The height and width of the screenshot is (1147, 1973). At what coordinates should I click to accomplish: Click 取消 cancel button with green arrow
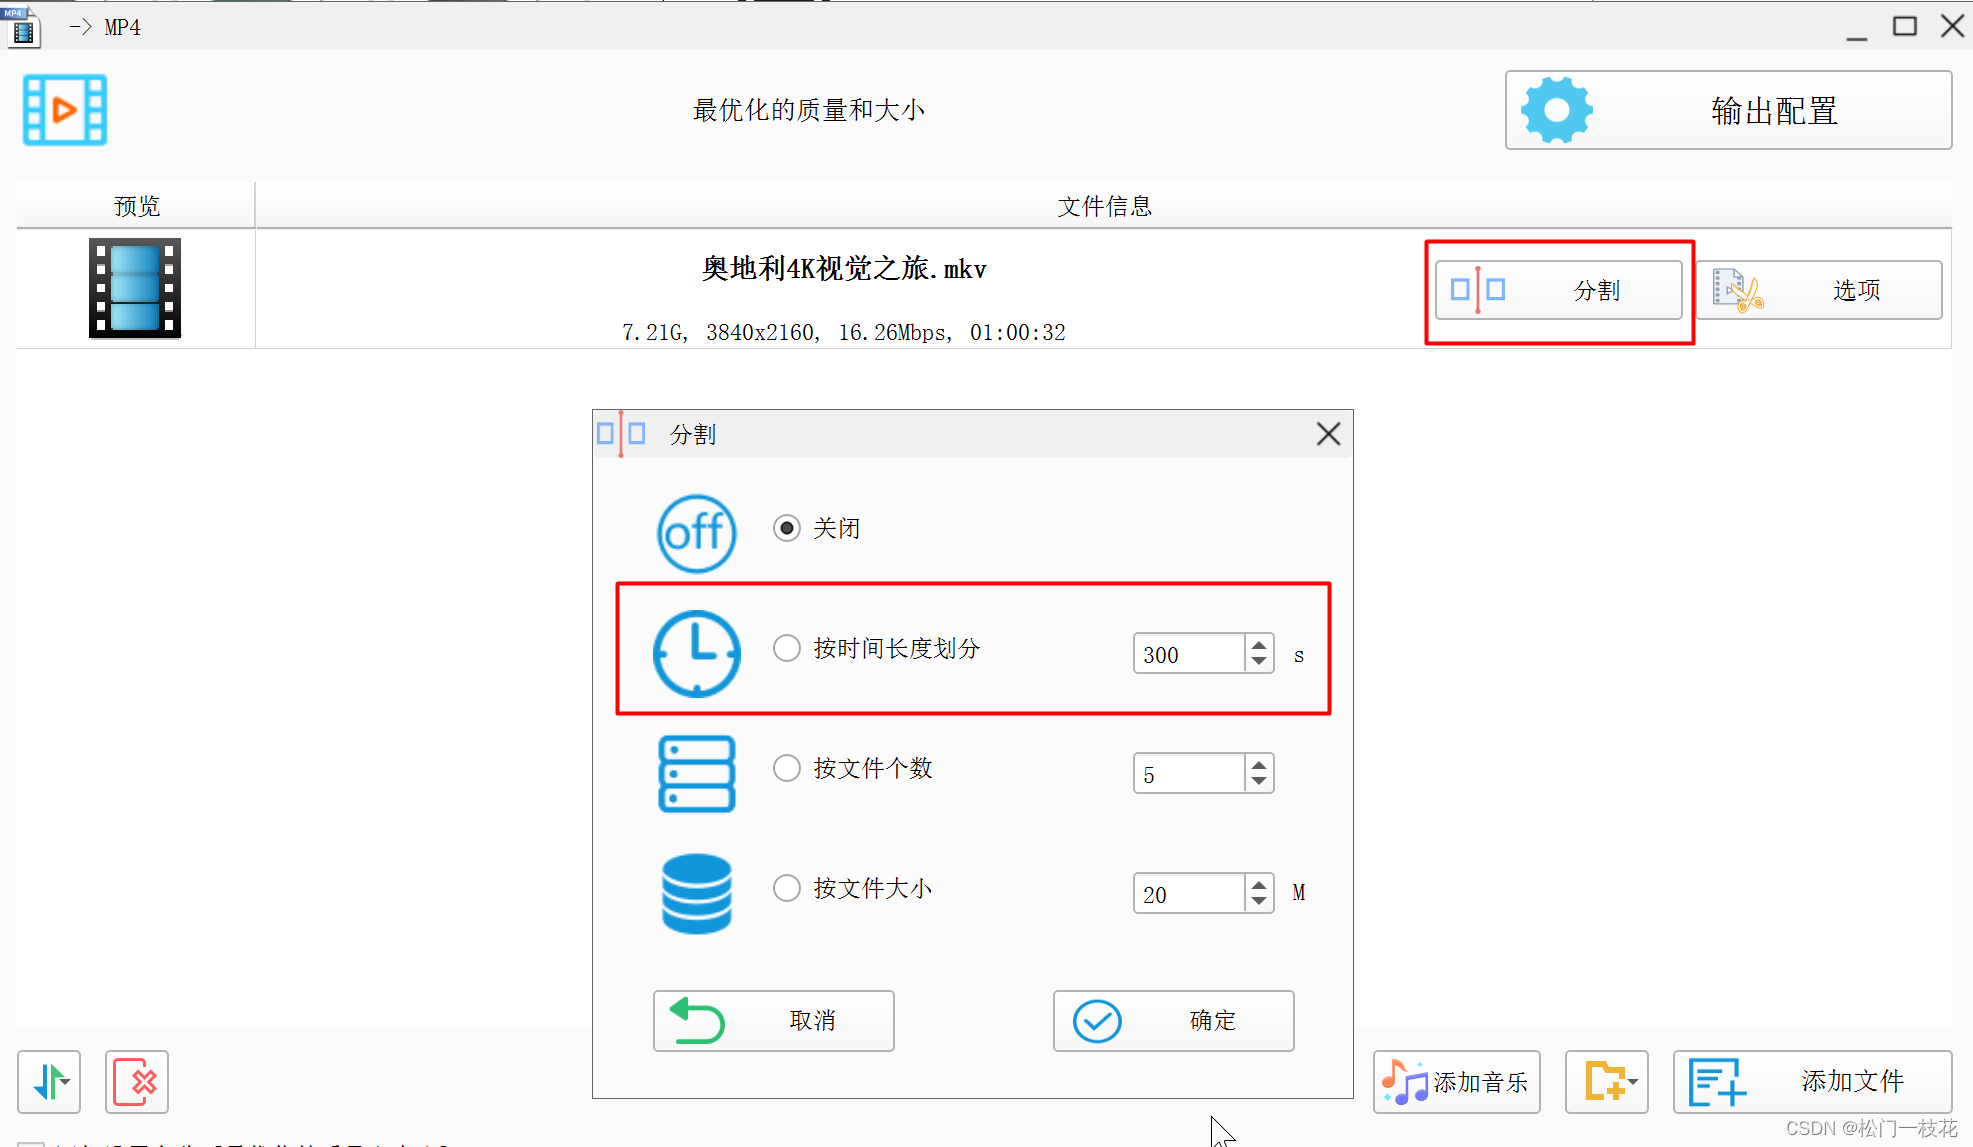point(773,1021)
